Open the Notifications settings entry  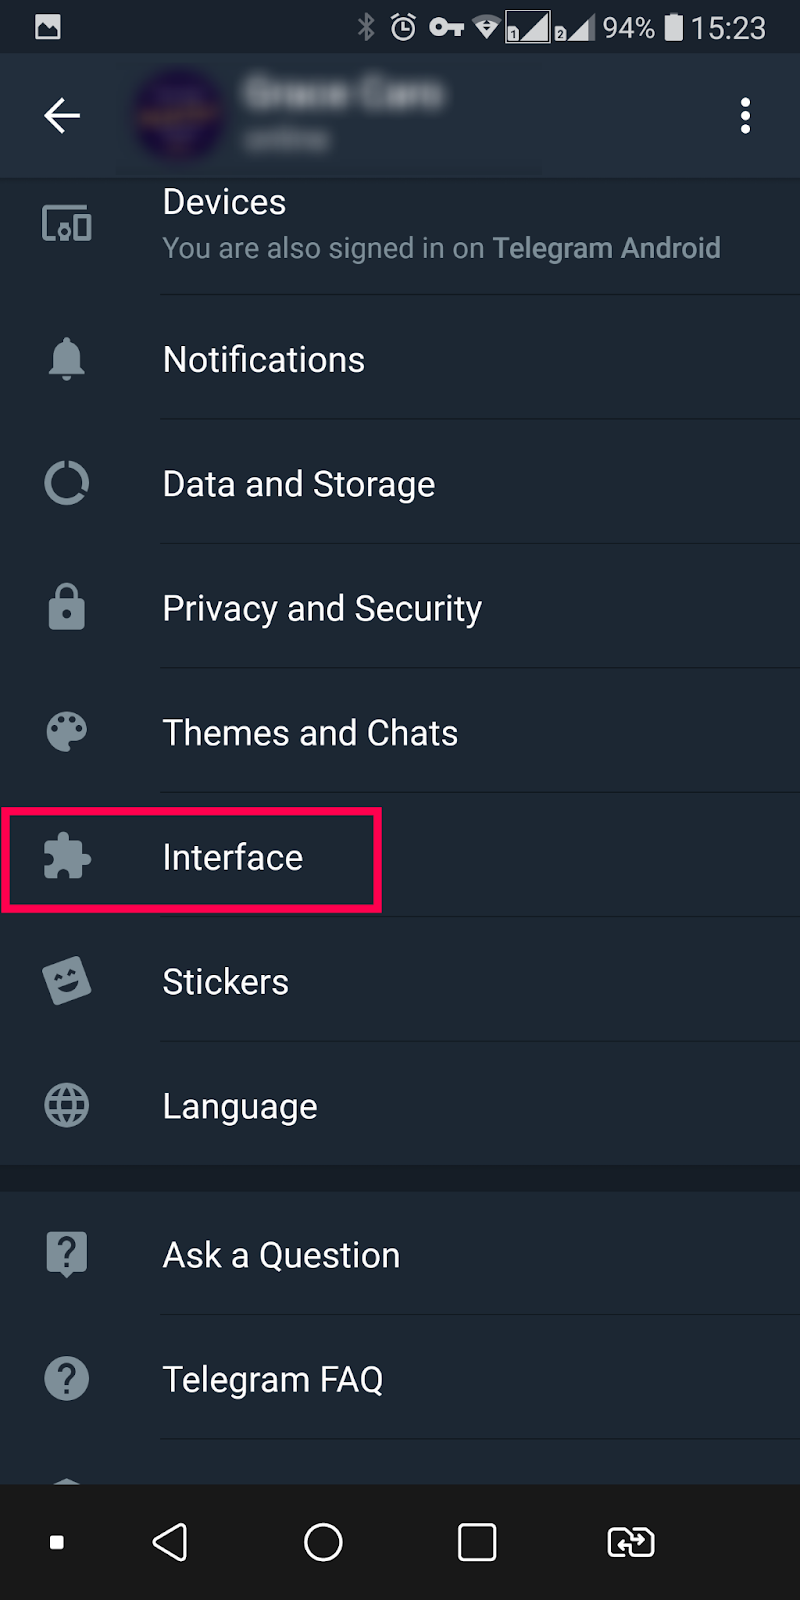(x=264, y=360)
